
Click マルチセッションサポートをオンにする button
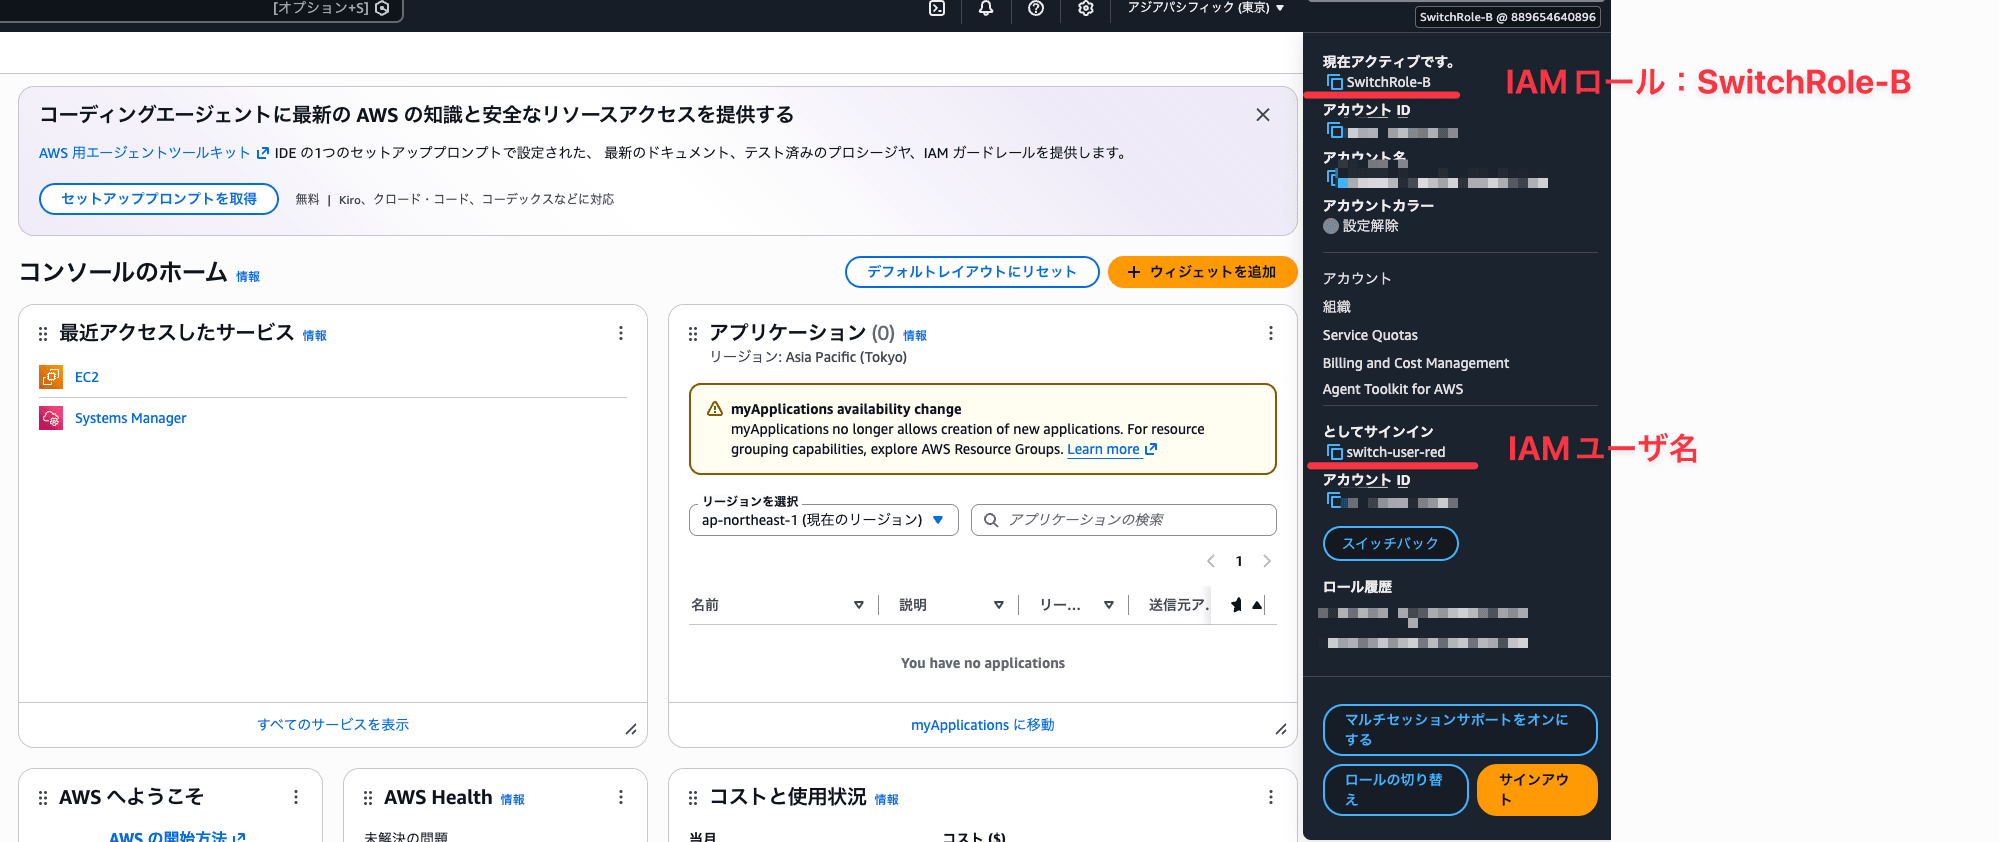pos(1460,730)
